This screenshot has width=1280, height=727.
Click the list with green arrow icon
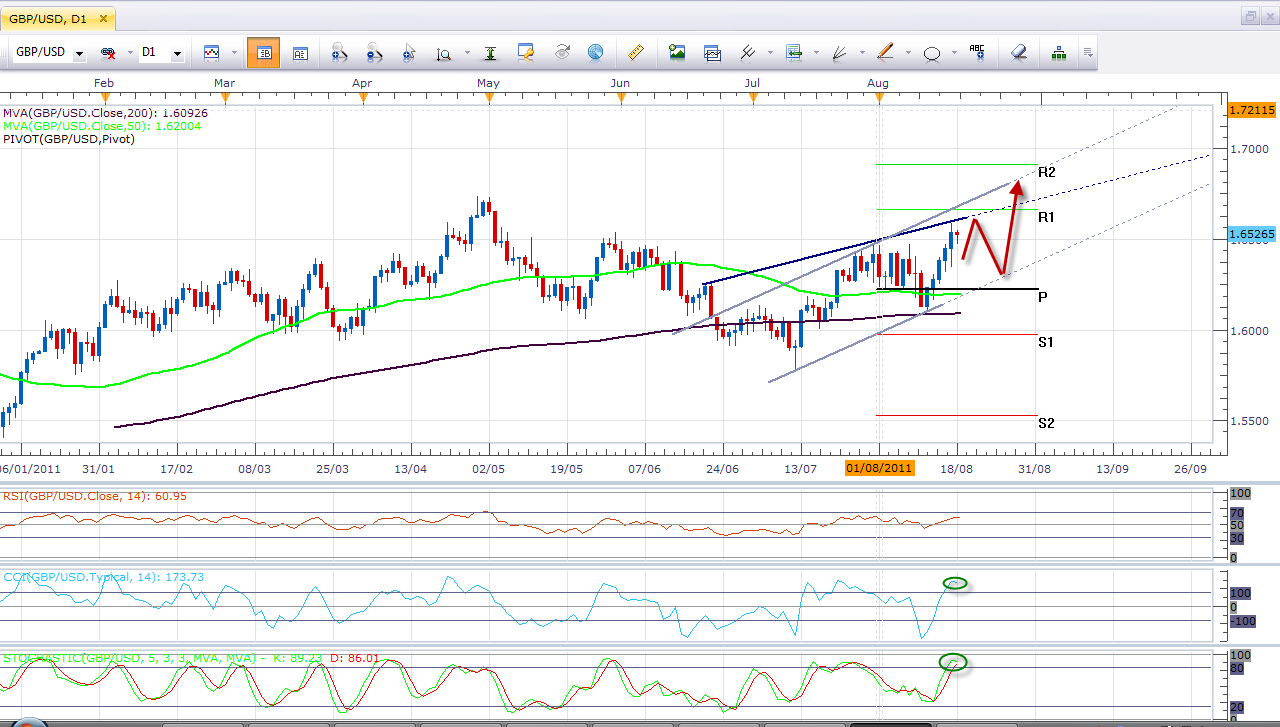(x=795, y=53)
